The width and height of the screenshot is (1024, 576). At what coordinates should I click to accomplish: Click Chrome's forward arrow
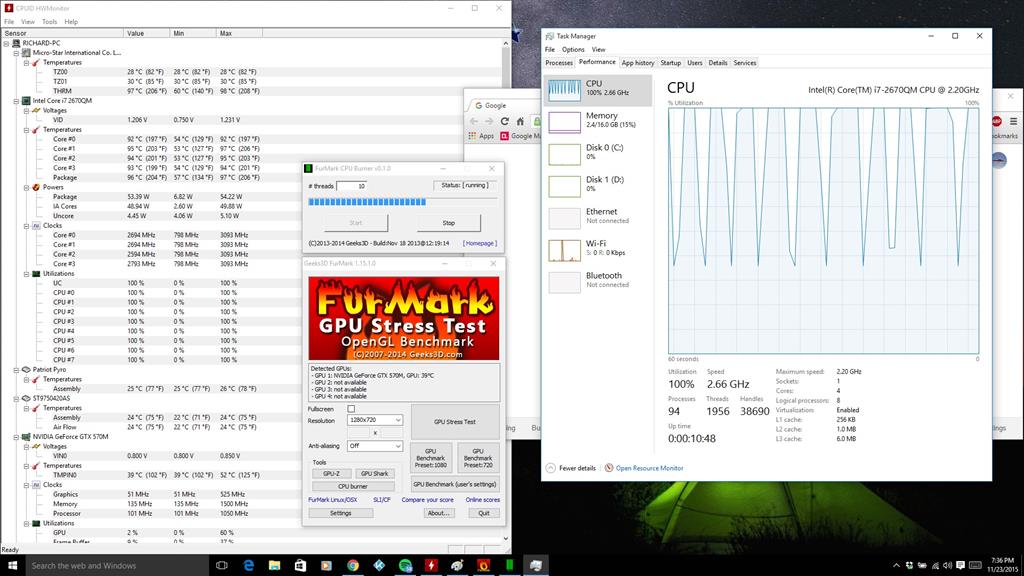pos(489,121)
